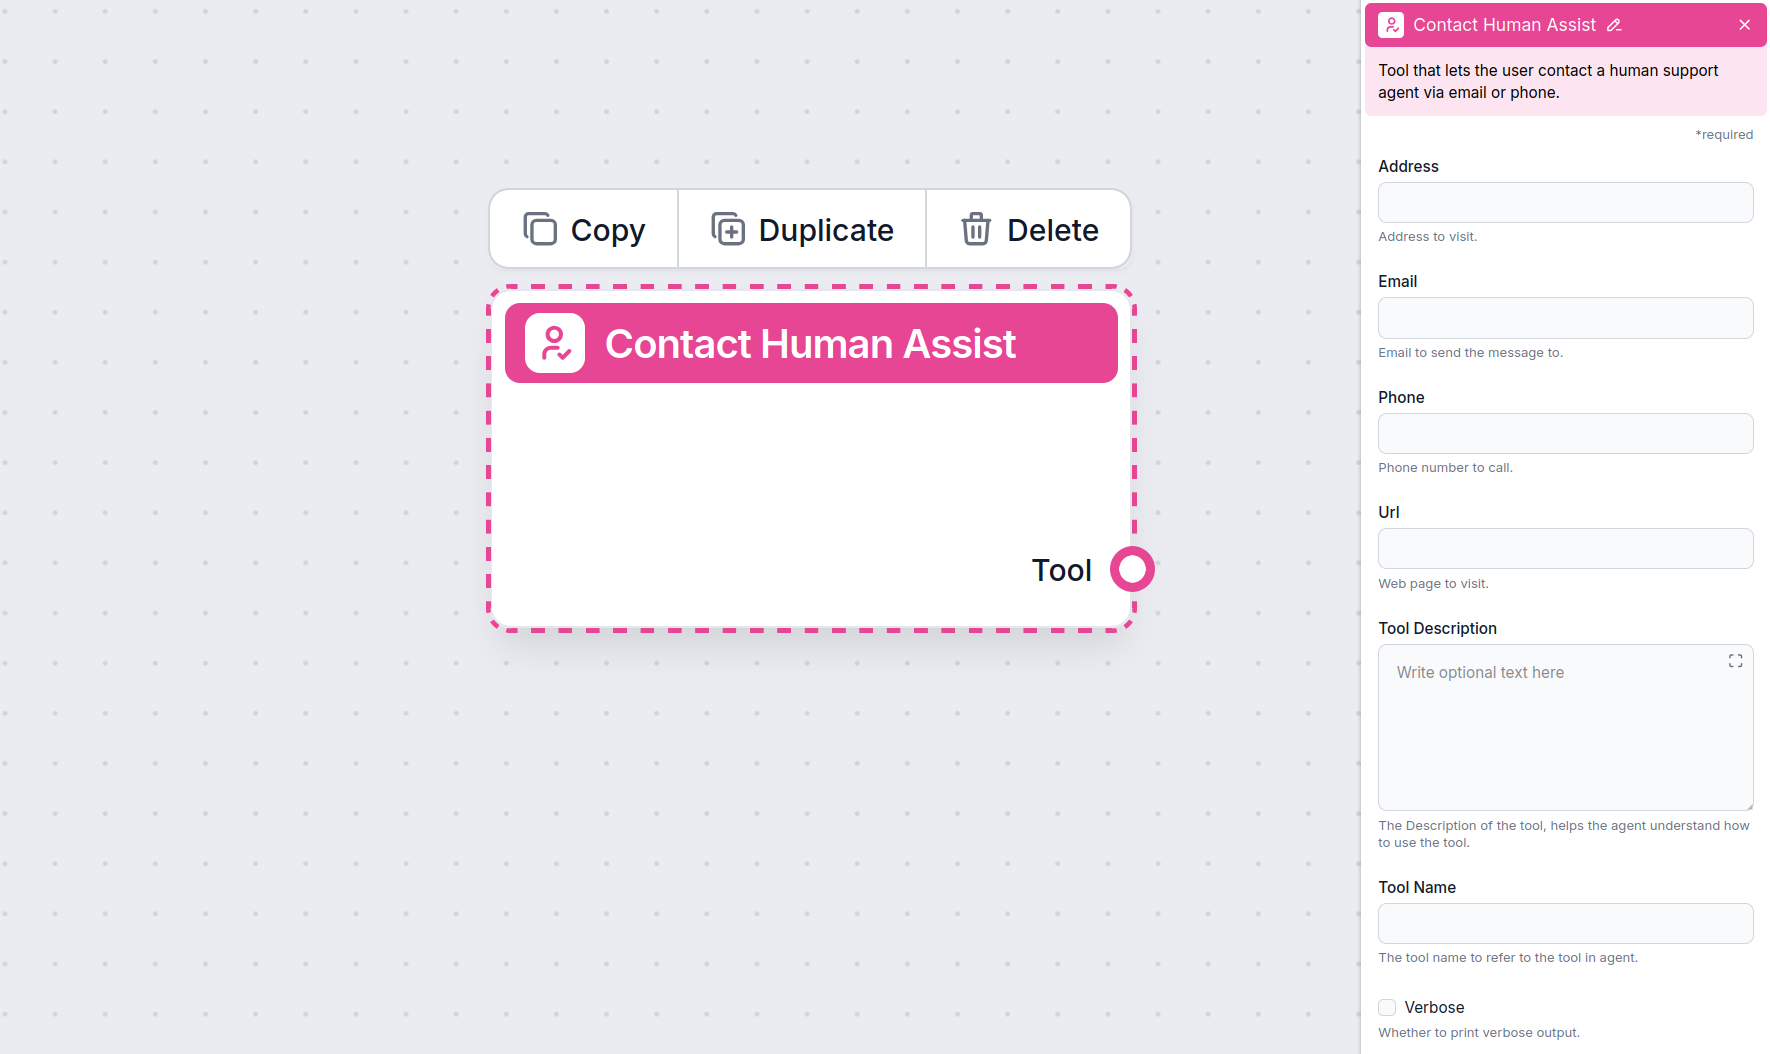Click the Duplicate icon above the node
Viewport: 1770px width, 1054px height.
coord(729,229)
